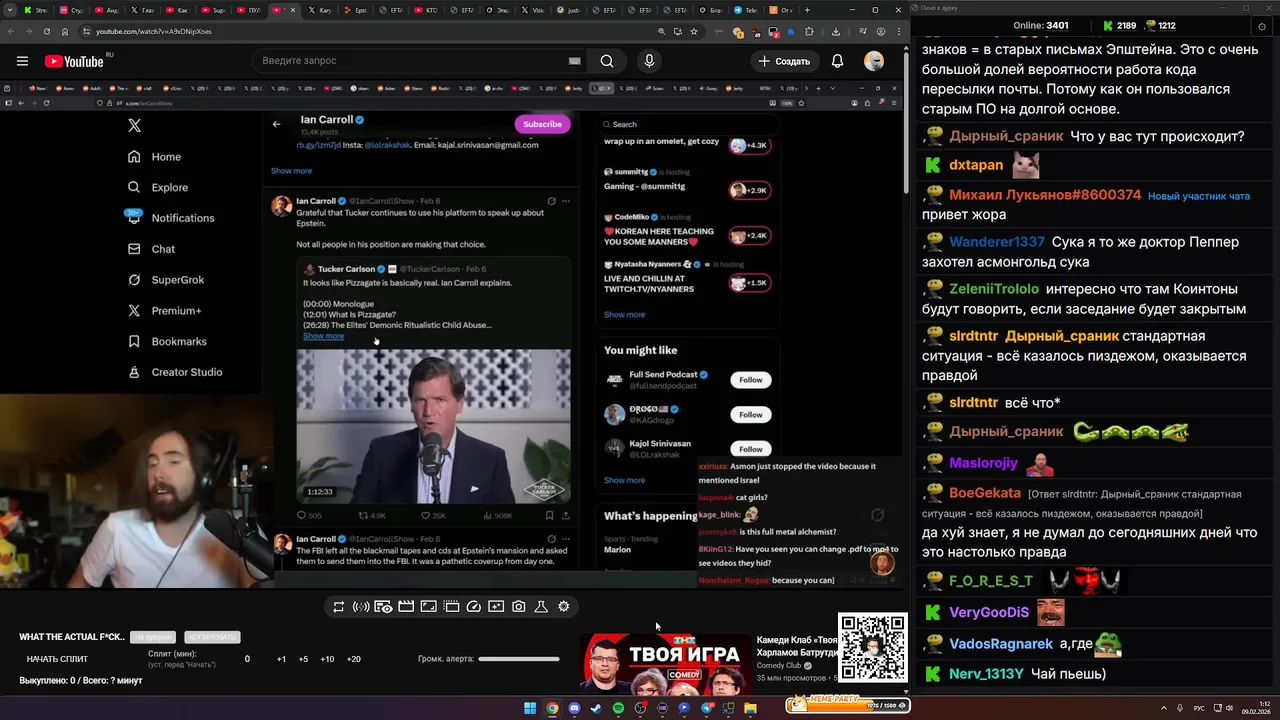The image size is (1280, 720).
Task: Expand 'Show more' under the Tucker Carlson quoted tweet
Action: click(323, 336)
